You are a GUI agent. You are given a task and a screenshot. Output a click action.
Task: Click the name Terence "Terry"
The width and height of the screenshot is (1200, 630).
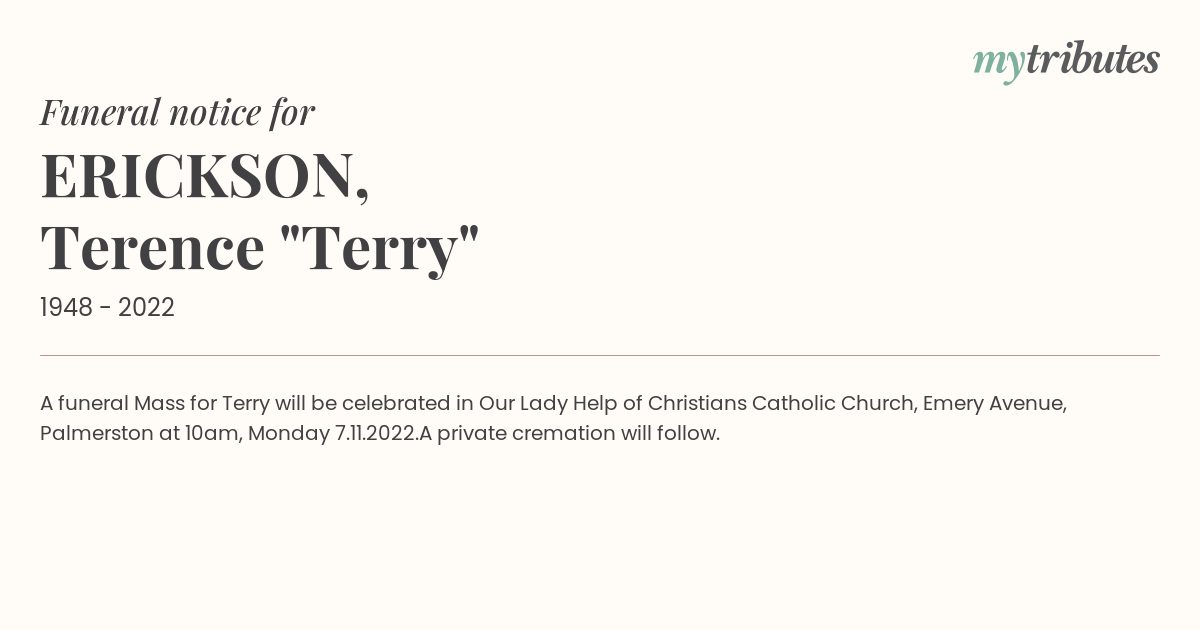[x=260, y=249]
